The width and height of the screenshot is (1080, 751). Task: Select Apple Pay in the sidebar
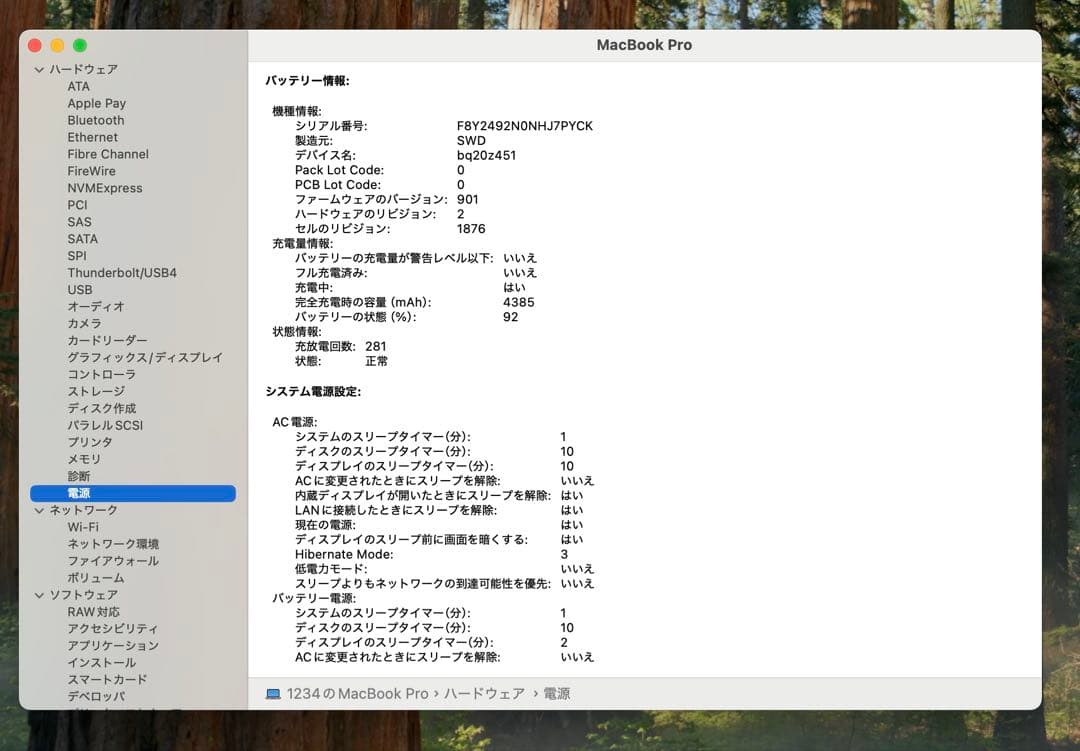point(96,103)
